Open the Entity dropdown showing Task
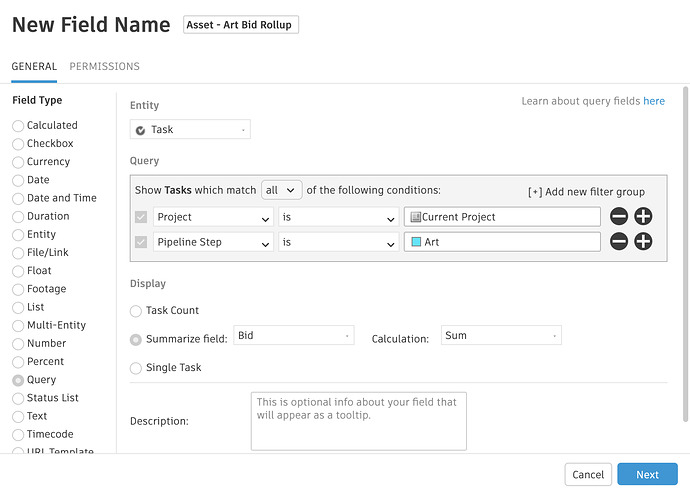 (190, 130)
